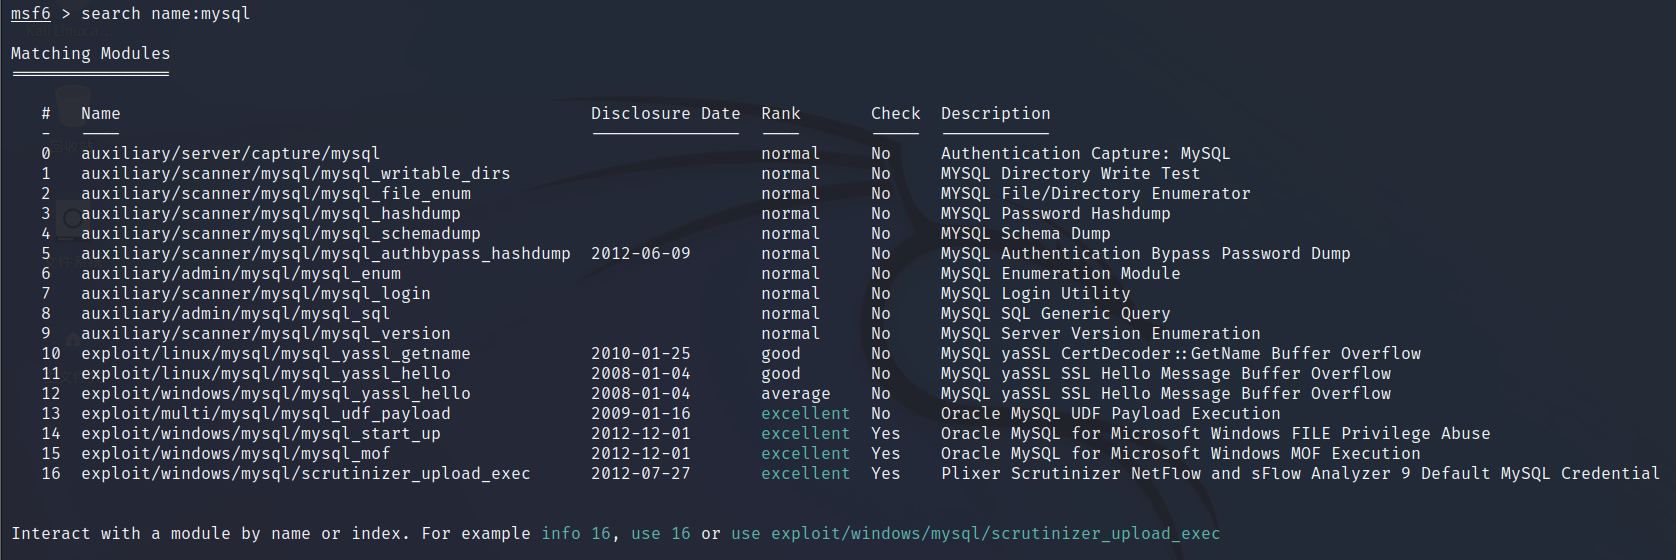
Task: Click 'Yes' check value for scrutinizer_upload_exec
Action: 886,474
